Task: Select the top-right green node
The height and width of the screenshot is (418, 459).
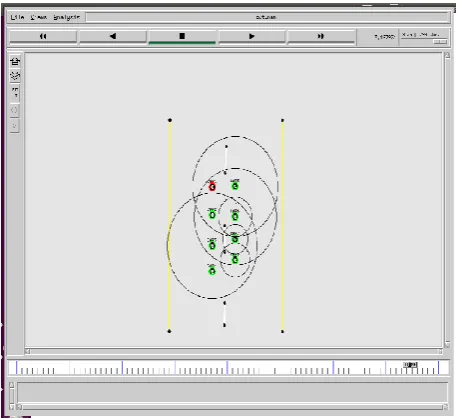Action: tap(235, 186)
